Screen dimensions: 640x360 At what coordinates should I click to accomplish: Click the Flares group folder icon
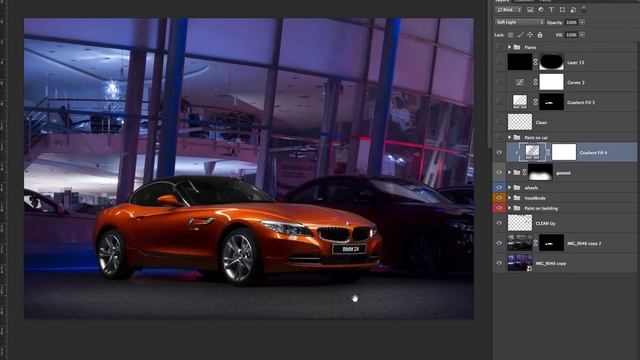(517, 47)
